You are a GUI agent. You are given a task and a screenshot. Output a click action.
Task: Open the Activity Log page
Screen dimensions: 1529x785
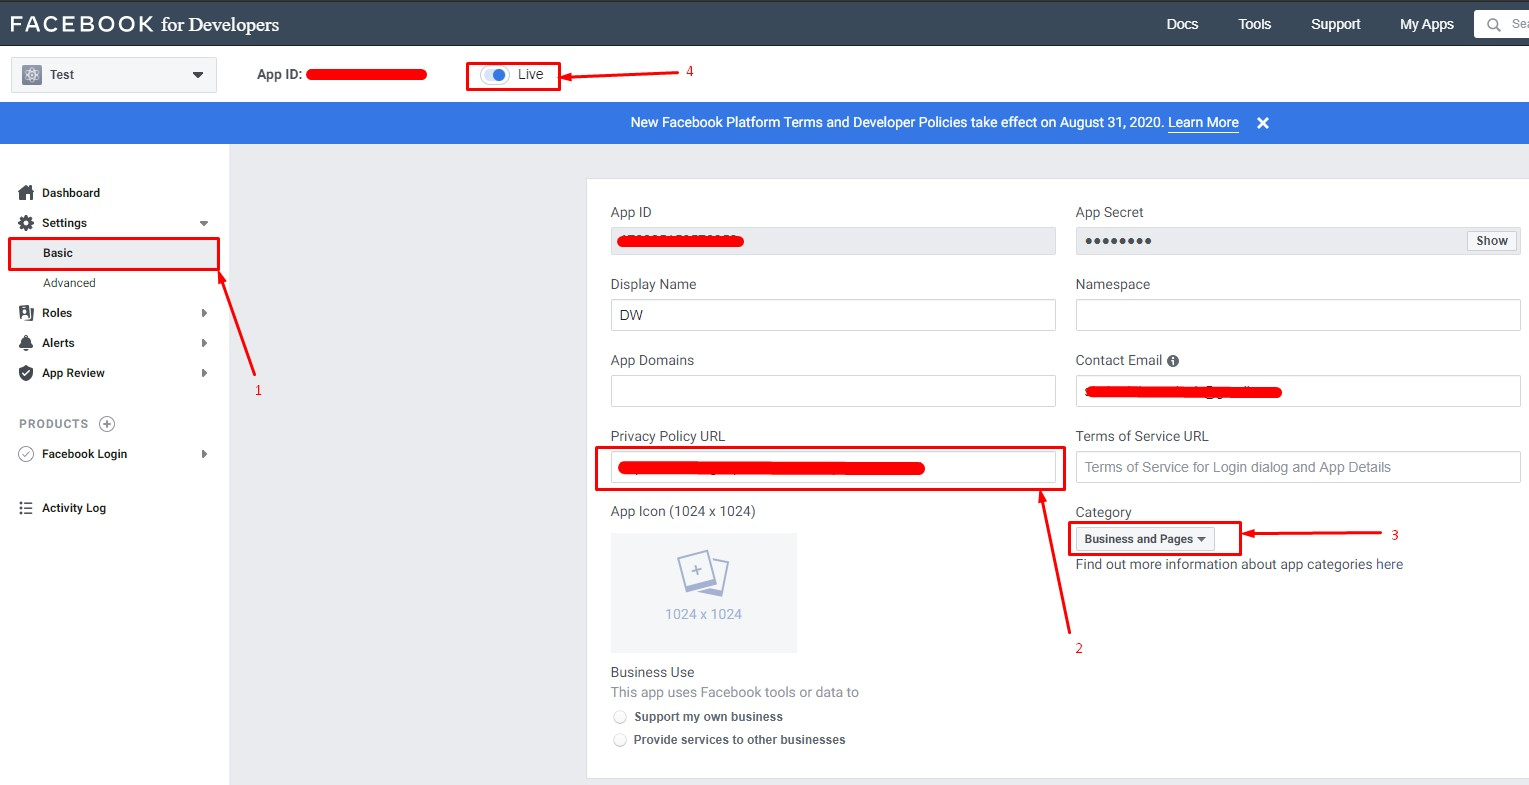click(x=74, y=508)
